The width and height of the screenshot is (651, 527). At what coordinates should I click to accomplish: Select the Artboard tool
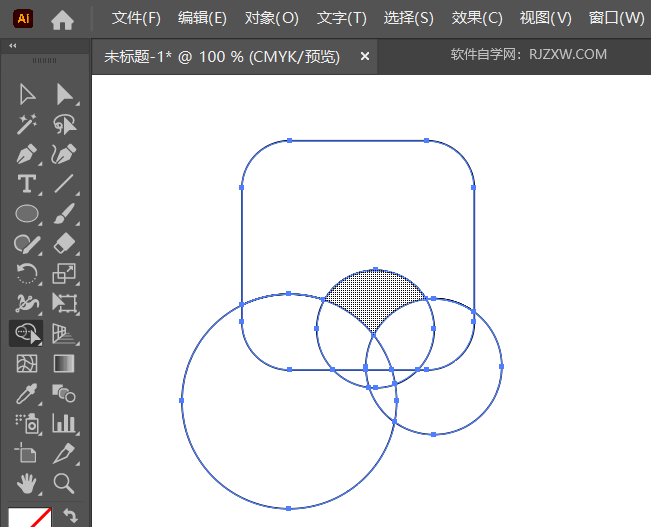pyautogui.click(x=26, y=453)
